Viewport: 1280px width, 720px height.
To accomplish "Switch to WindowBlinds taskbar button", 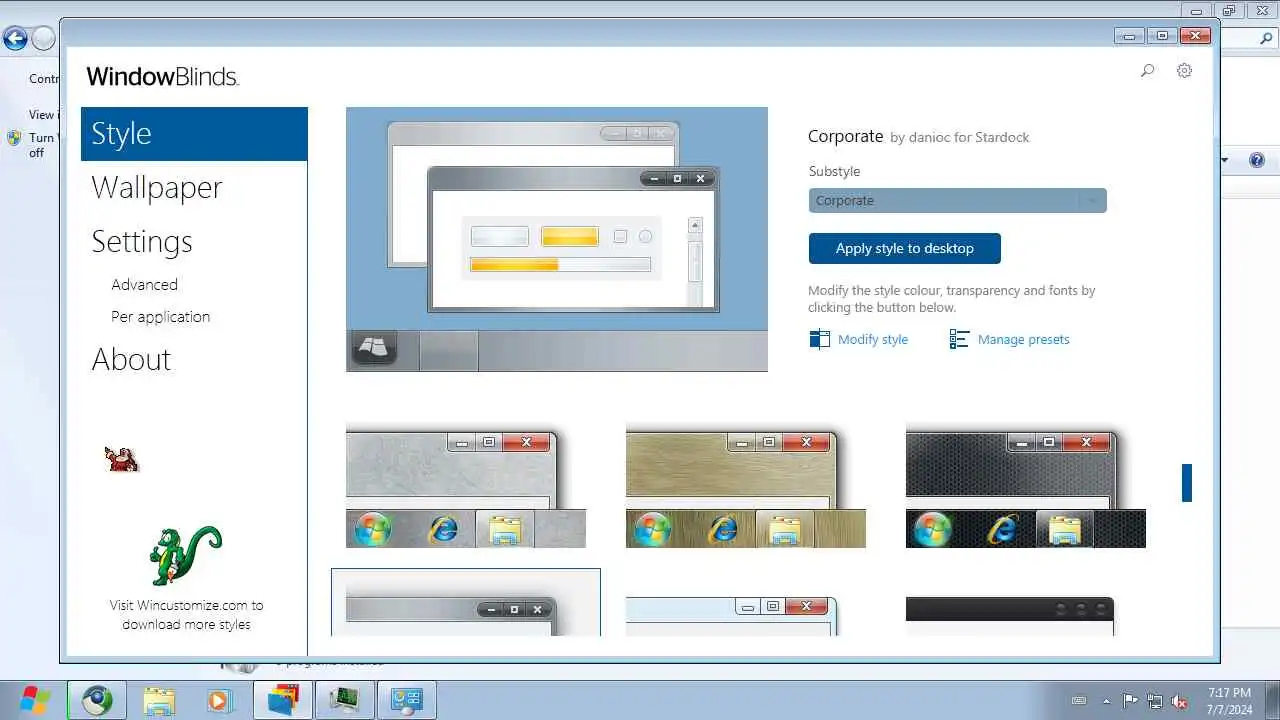I will pyautogui.click(x=283, y=700).
